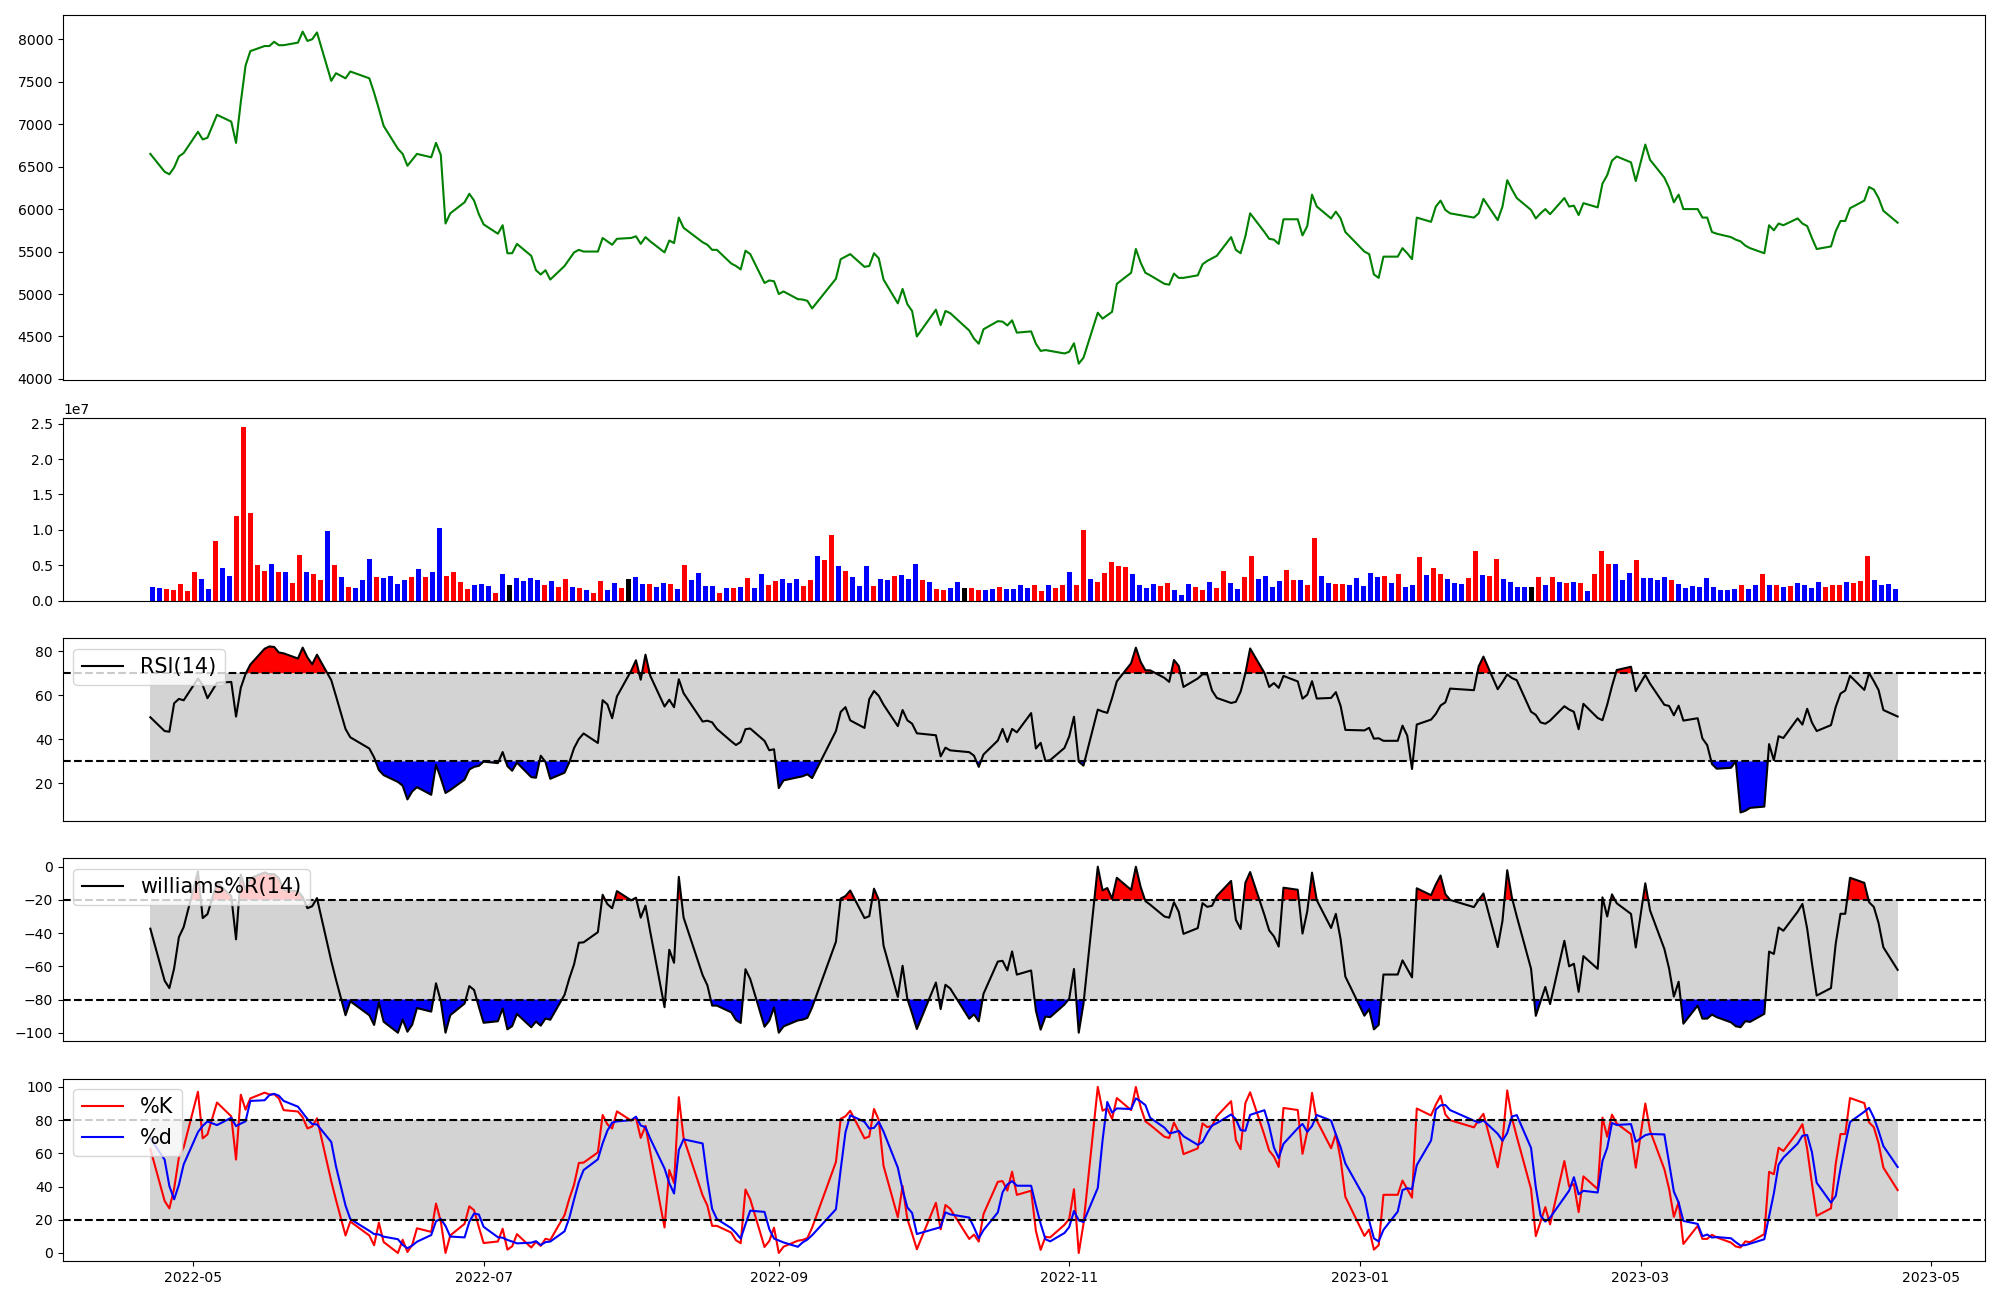
Task: Click the 2022-11 x-axis date label
Action: [x=1070, y=1276]
